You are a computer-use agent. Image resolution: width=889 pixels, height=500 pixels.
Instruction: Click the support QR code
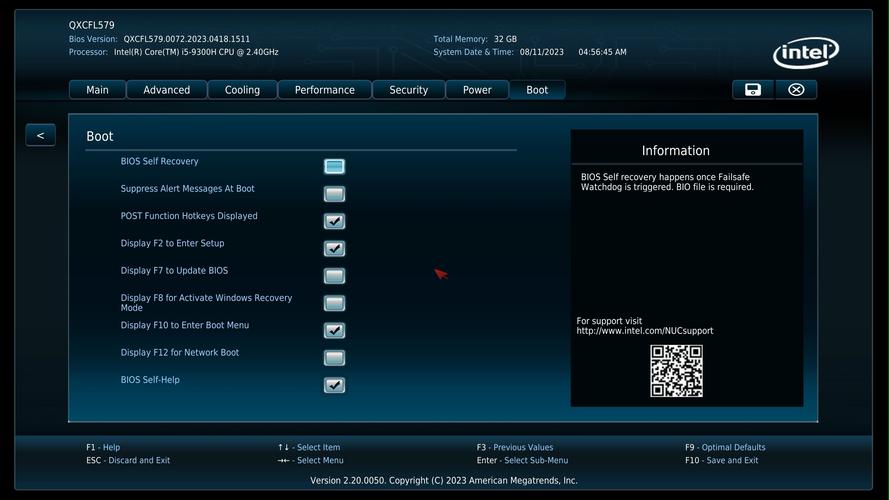point(676,371)
